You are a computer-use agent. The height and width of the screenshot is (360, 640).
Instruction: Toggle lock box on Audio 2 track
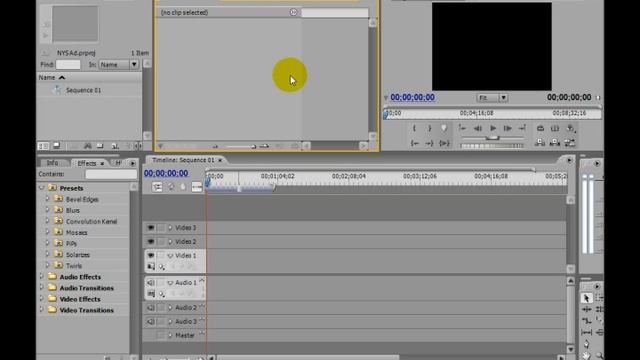click(161, 308)
